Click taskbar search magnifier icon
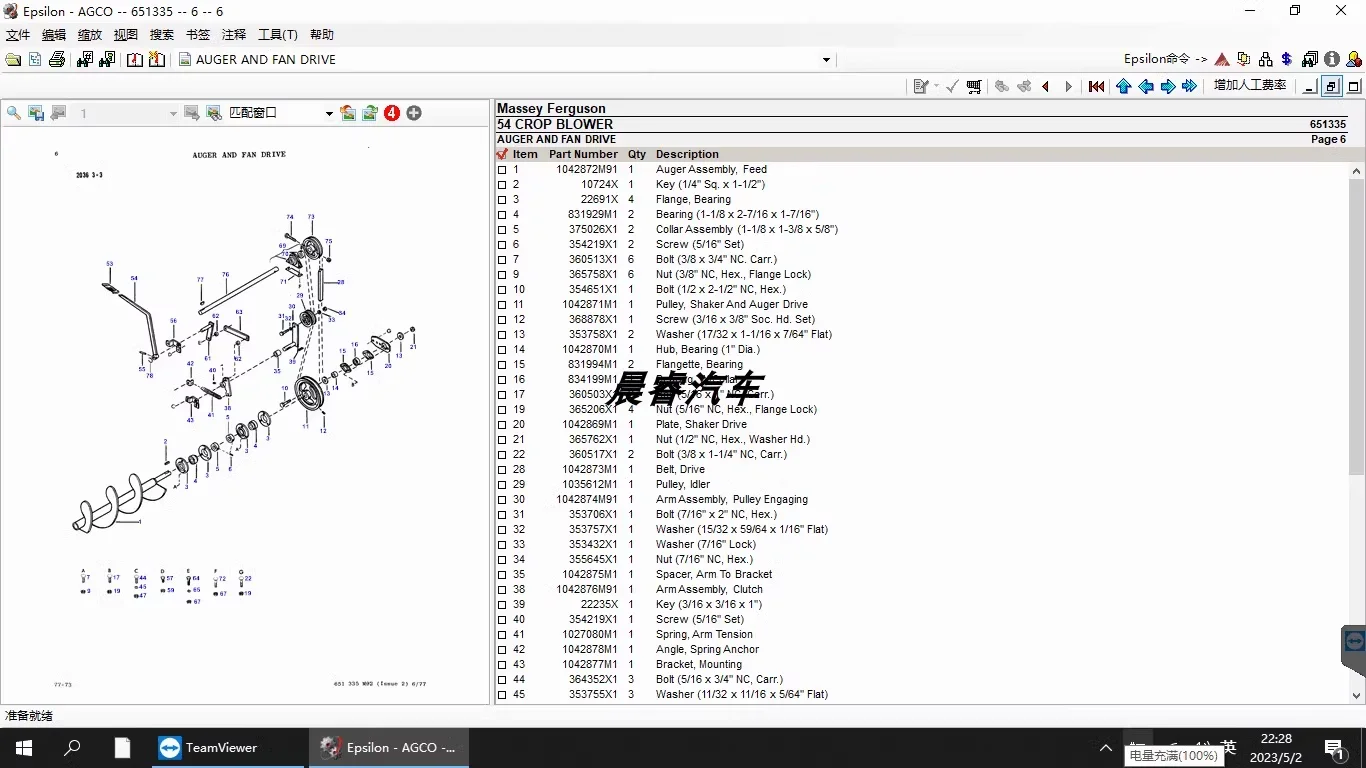Image resolution: width=1366 pixels, height=768 pixels. point(72,748)
